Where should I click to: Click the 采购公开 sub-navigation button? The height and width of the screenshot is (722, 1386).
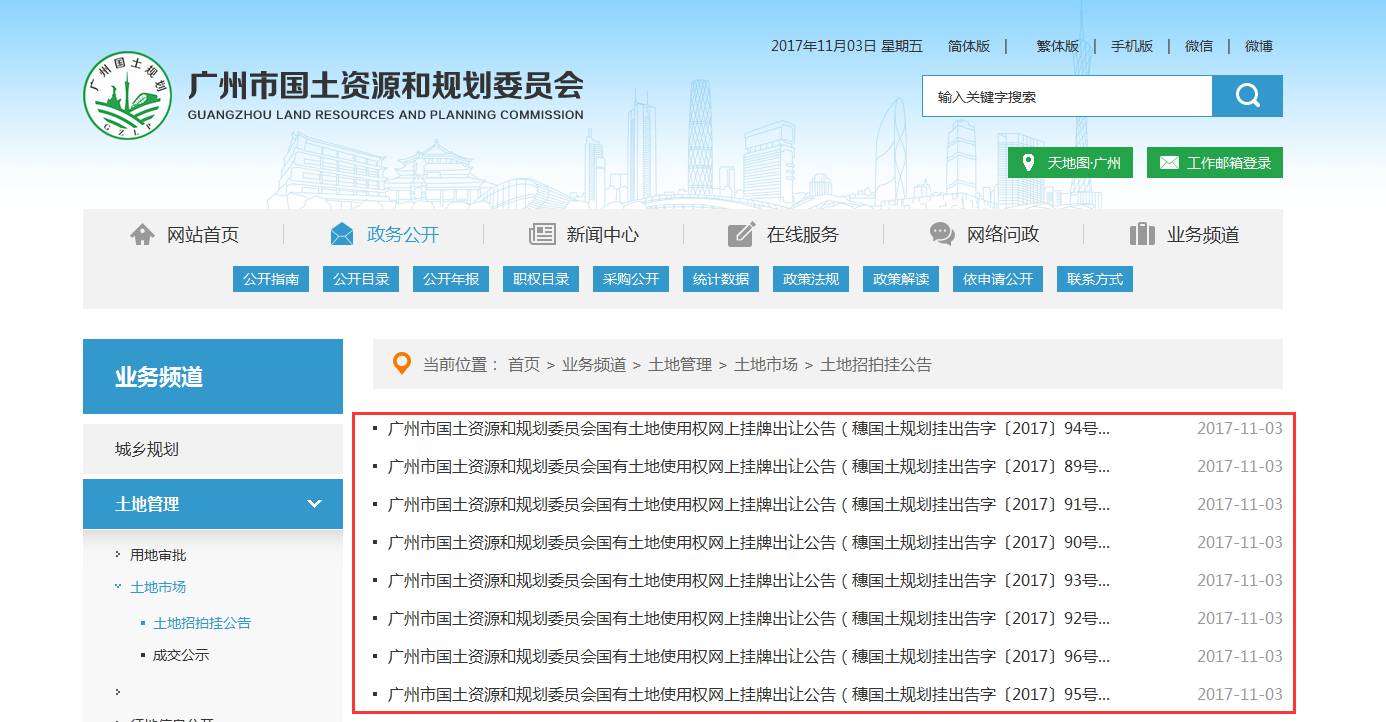click(x=631, y=279)
